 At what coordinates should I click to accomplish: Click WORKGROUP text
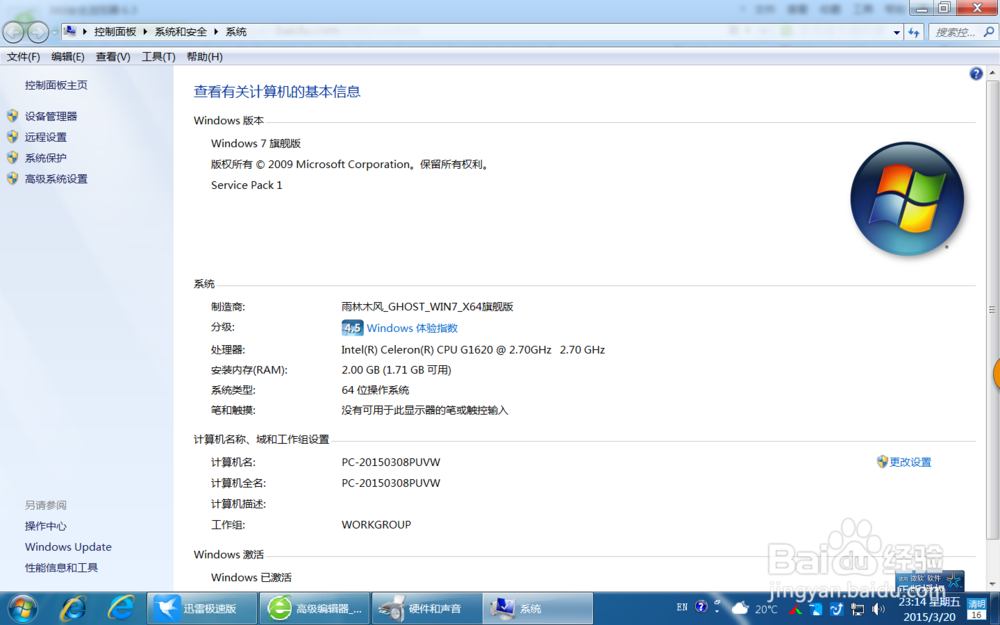(376, 525)
